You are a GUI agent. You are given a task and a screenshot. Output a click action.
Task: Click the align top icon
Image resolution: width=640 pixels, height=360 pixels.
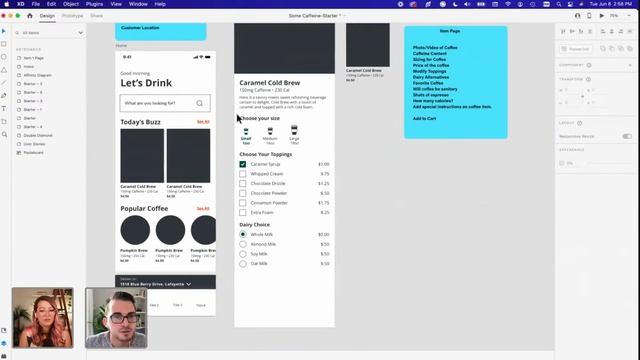coord(563,31)
